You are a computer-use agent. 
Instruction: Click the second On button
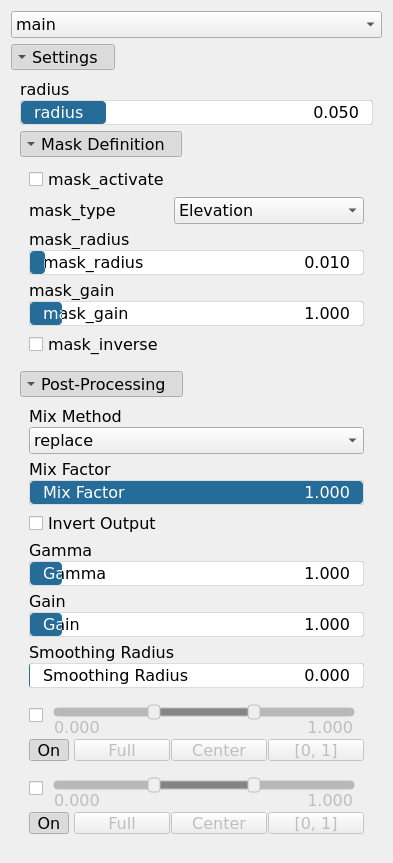click(x=49, y=823)
